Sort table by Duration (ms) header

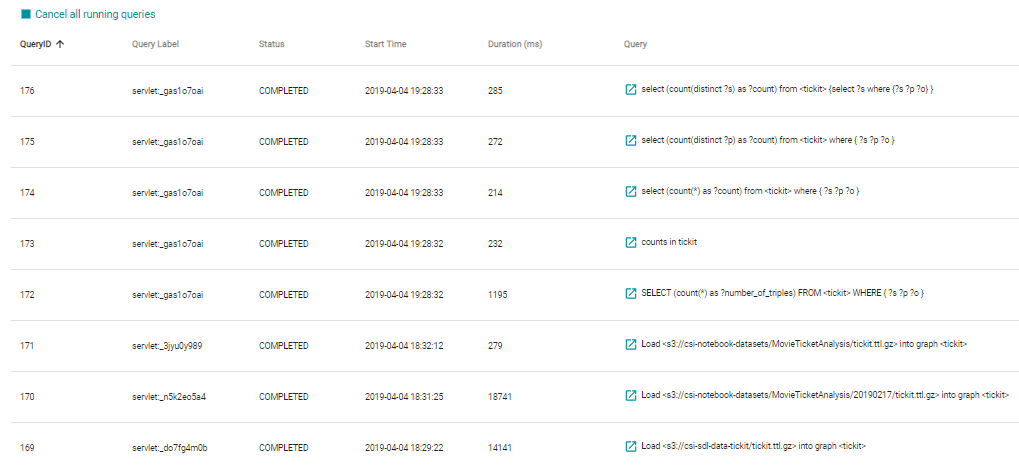pos(514,44)
